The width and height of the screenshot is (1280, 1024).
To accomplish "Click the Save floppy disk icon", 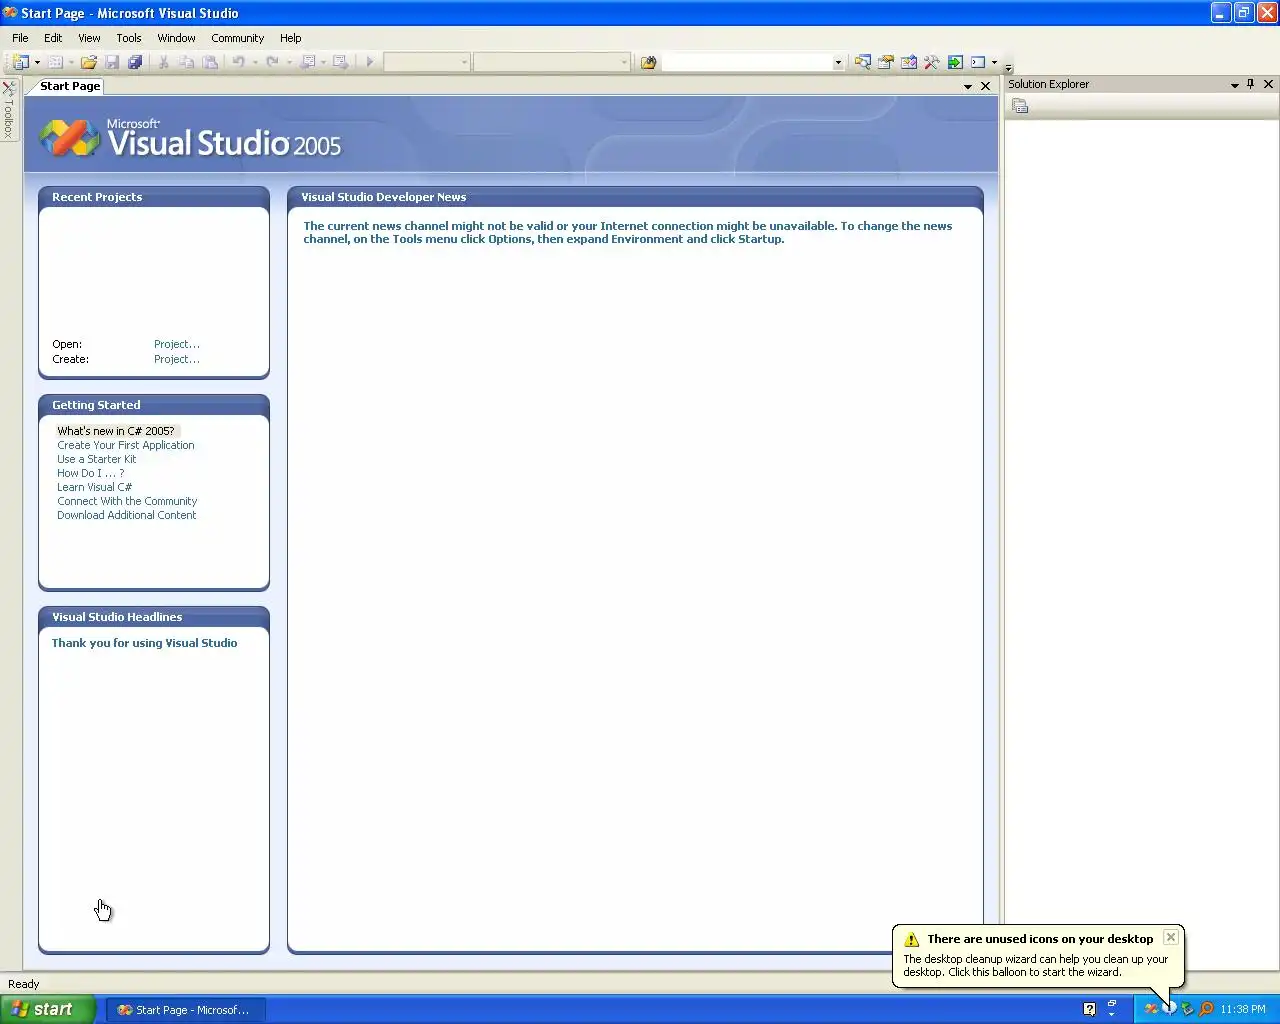I will click(112, 62).
